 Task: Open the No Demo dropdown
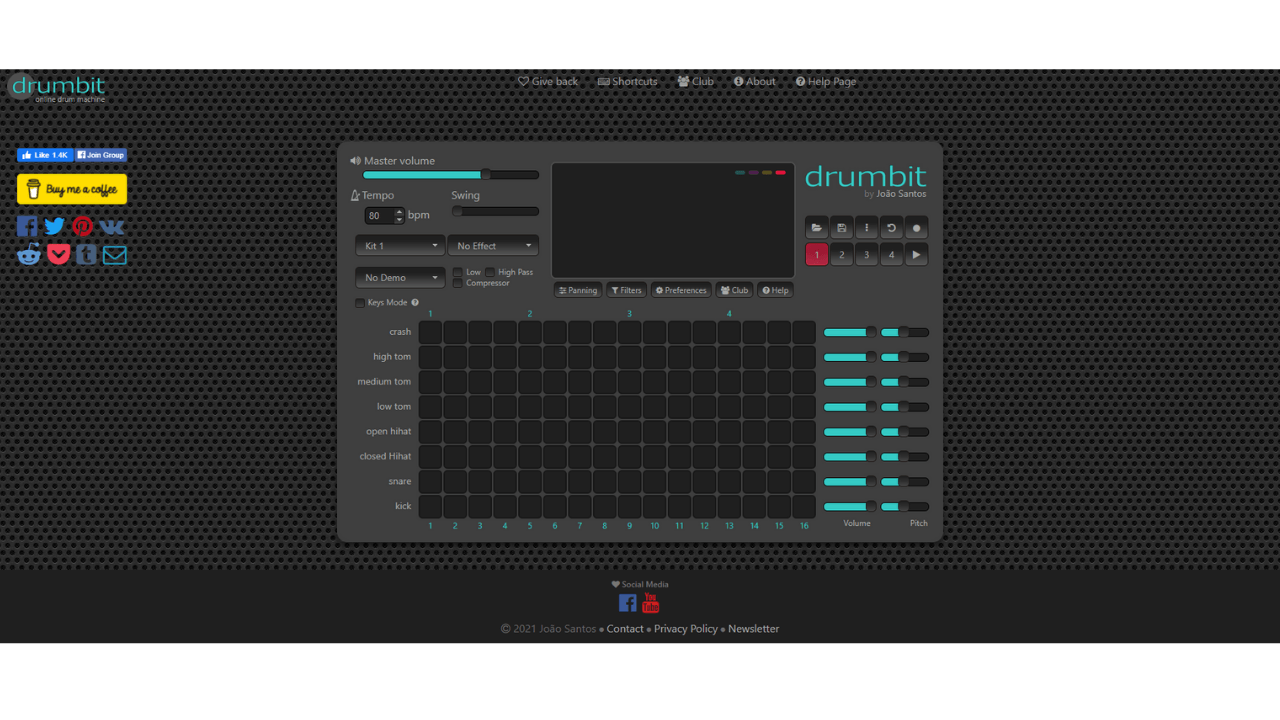(x=399, y=277)
